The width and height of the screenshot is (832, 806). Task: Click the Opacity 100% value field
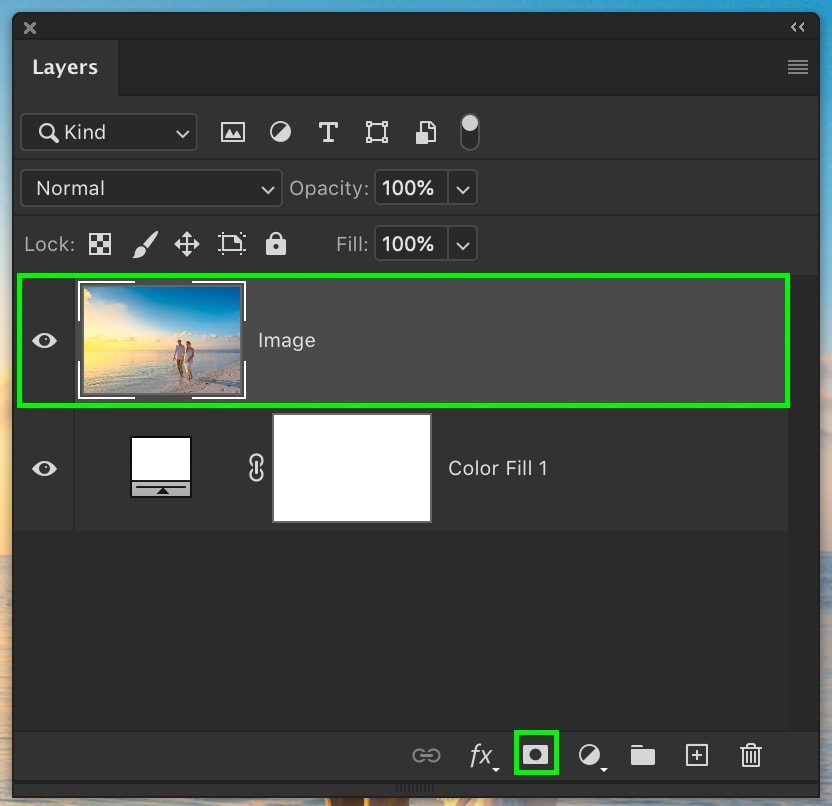point(411,188)
